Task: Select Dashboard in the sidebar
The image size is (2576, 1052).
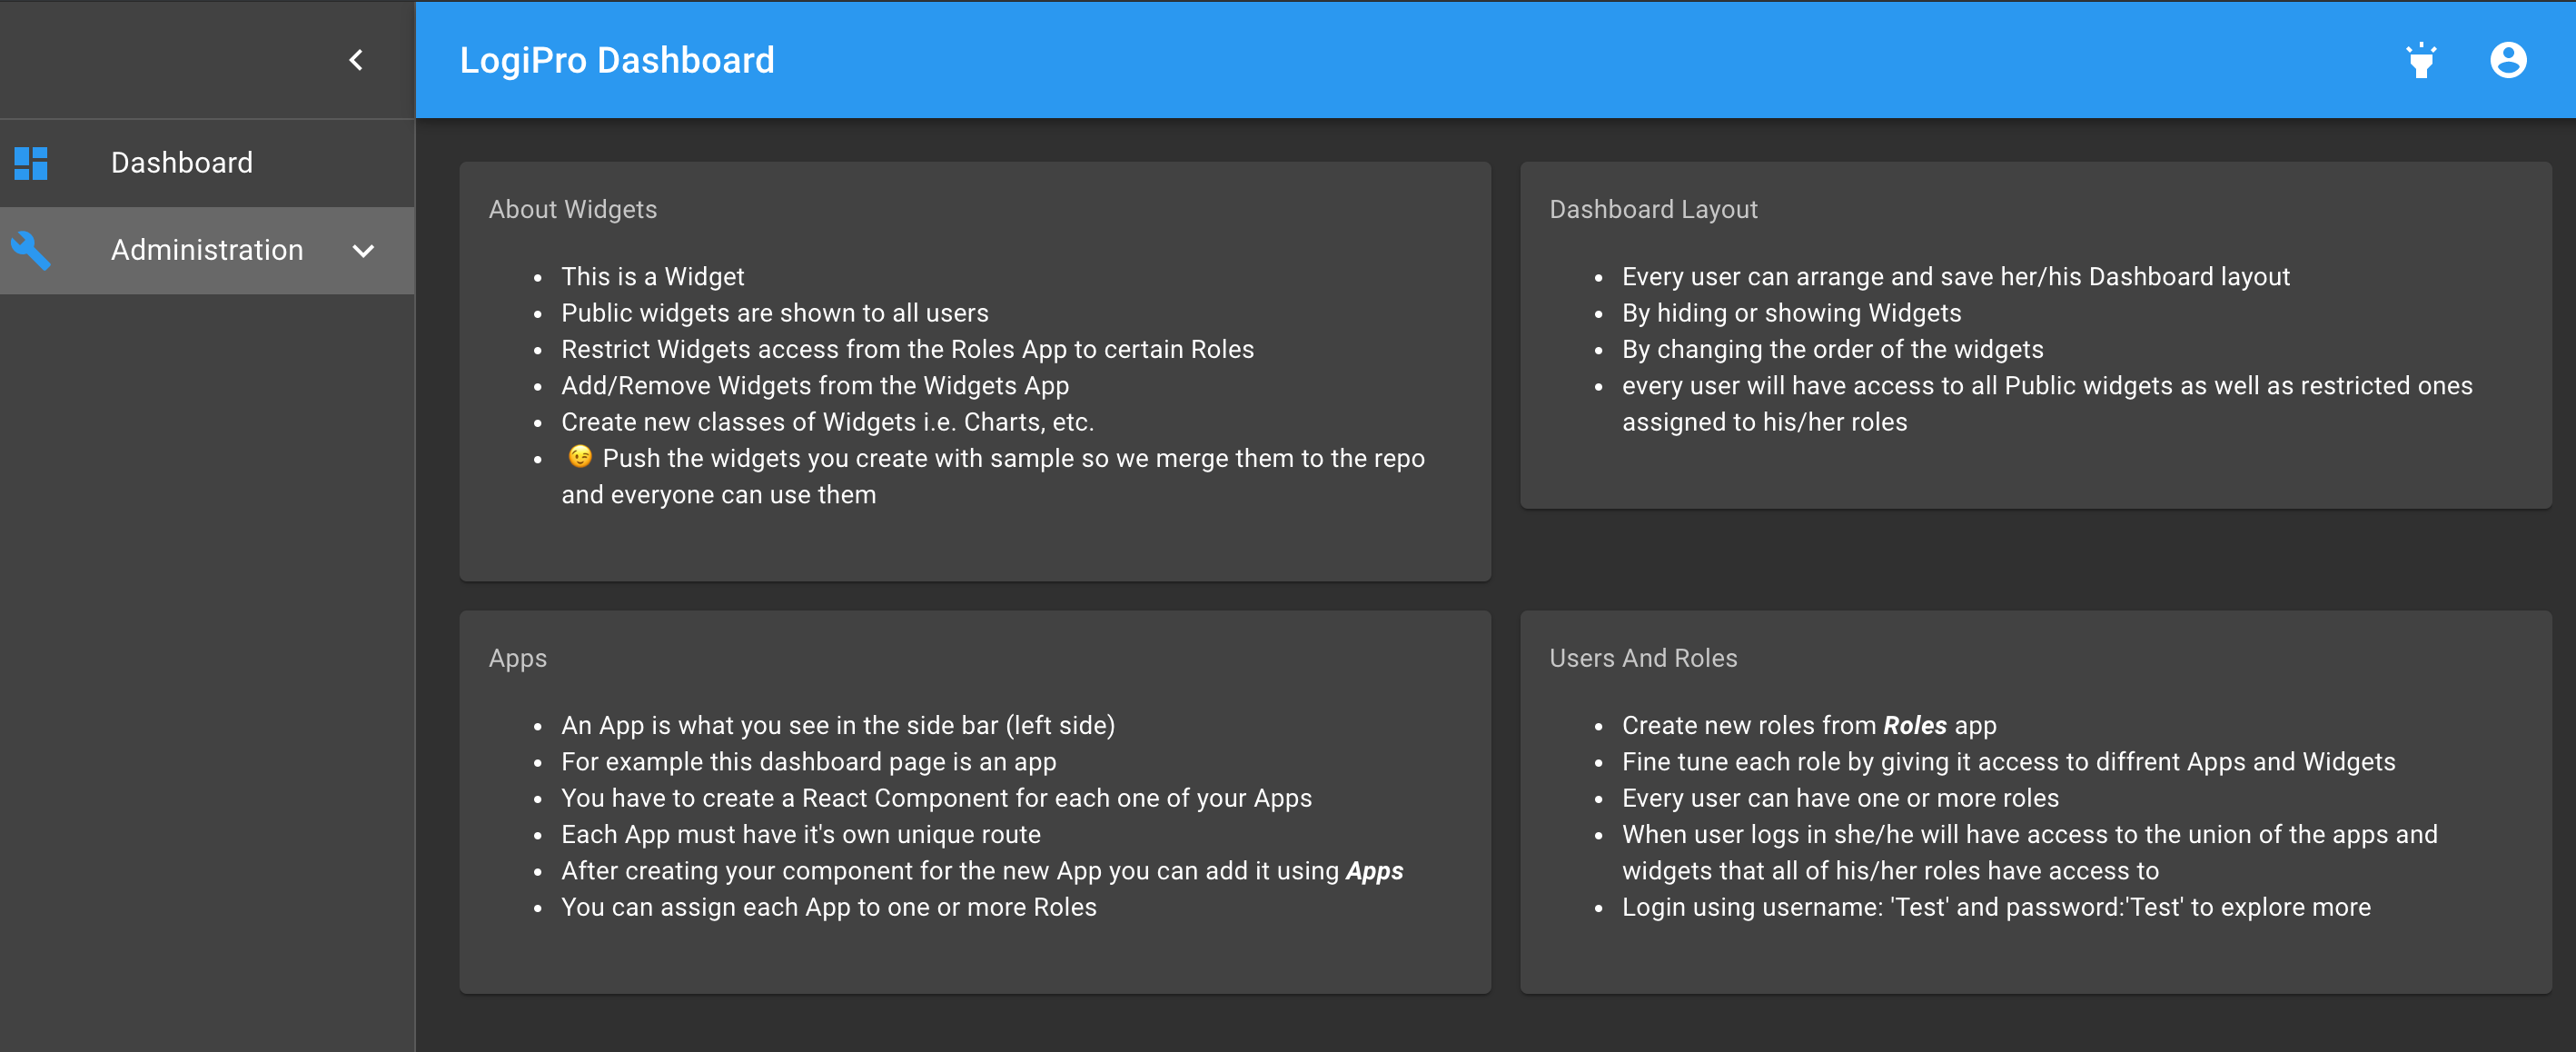Action: point(182,162)
